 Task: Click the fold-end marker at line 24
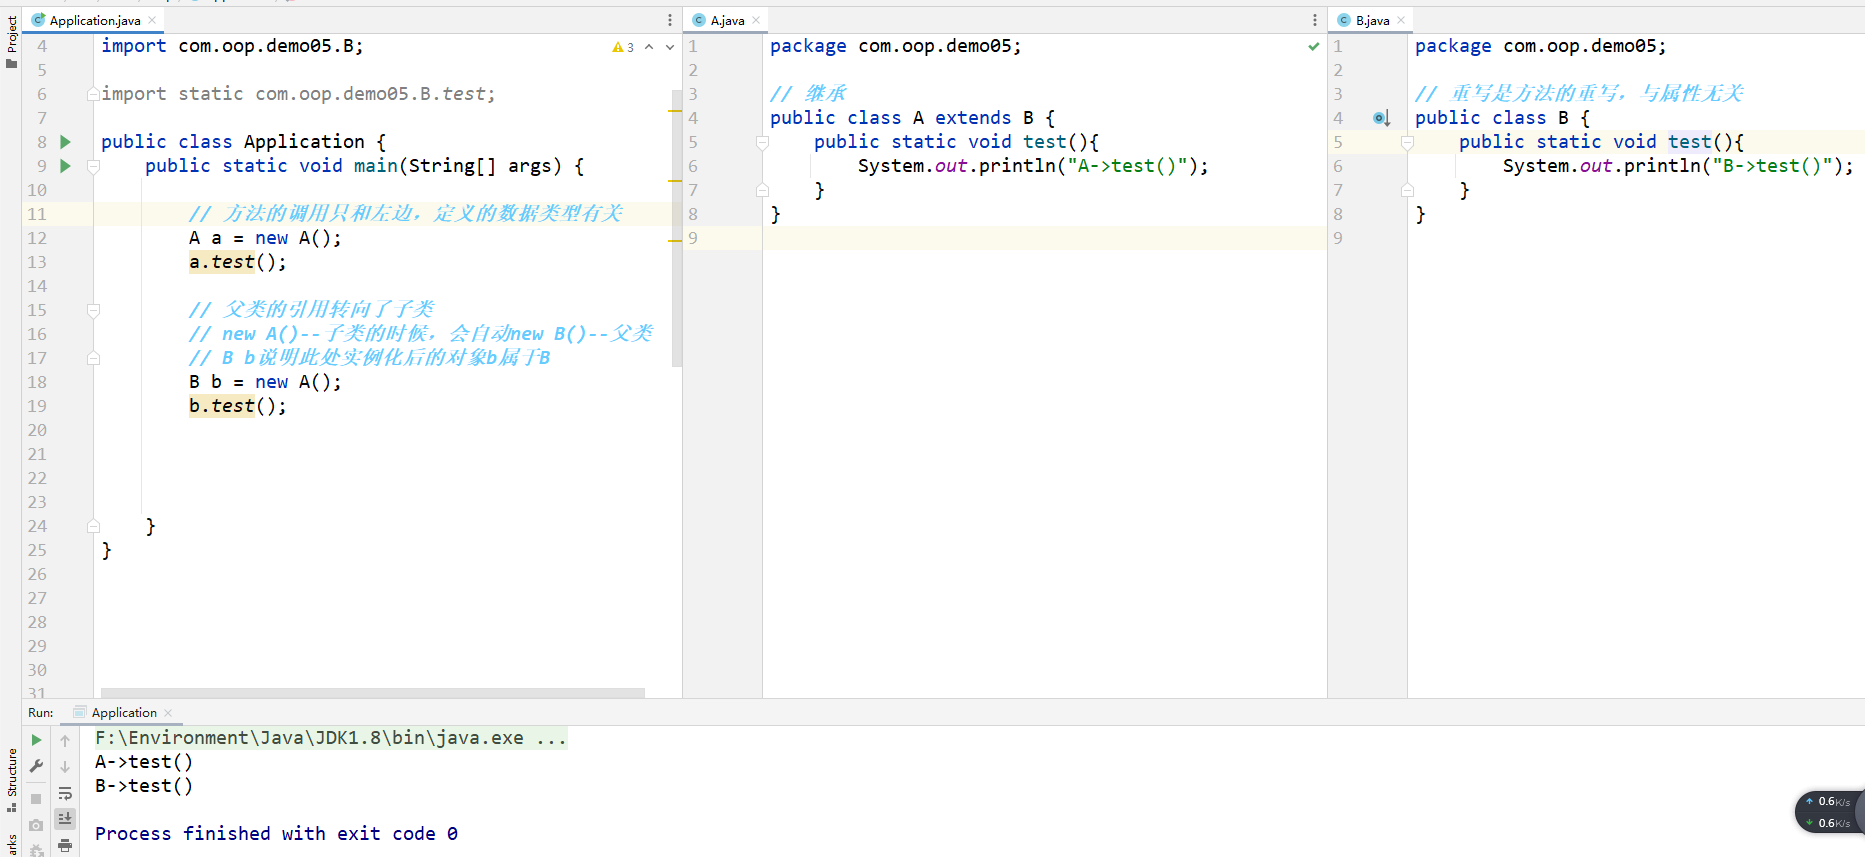click(93, 526)
